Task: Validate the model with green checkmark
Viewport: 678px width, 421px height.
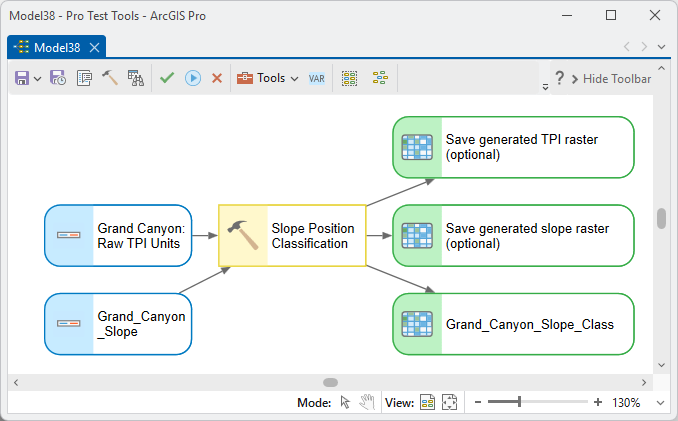Action: click(167, 78)
